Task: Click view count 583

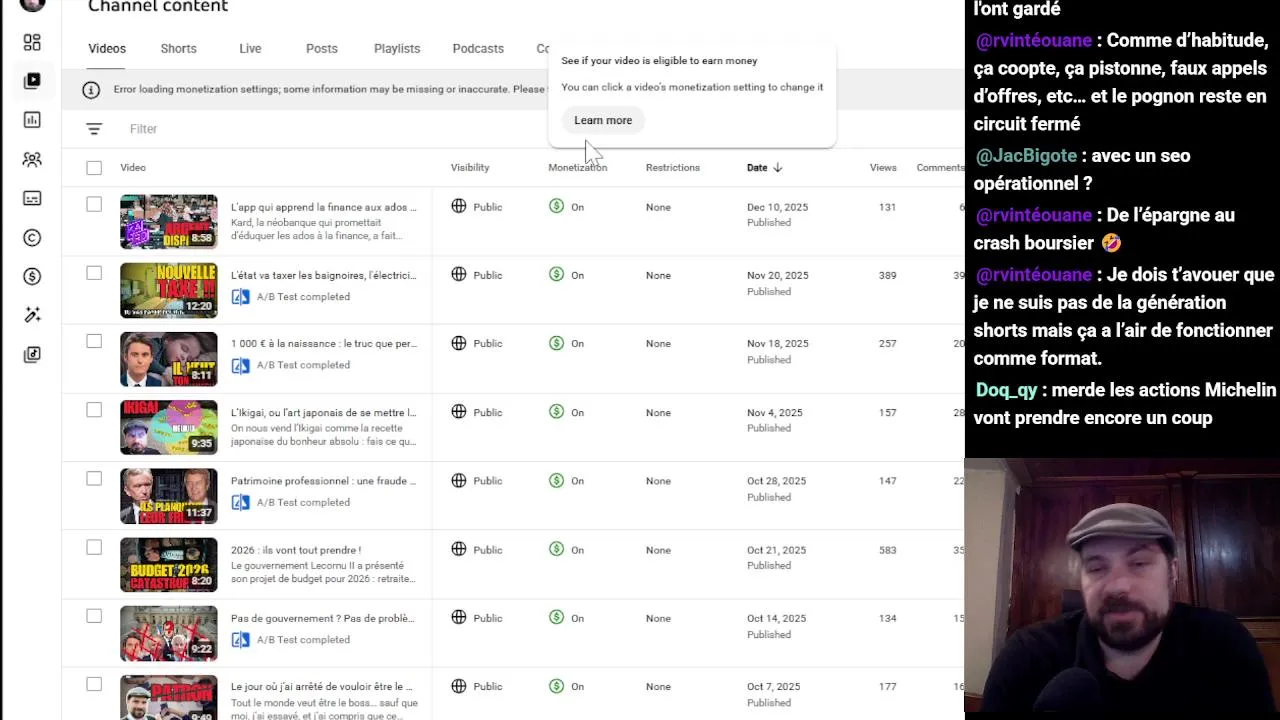Action: [x=887, y=550]
